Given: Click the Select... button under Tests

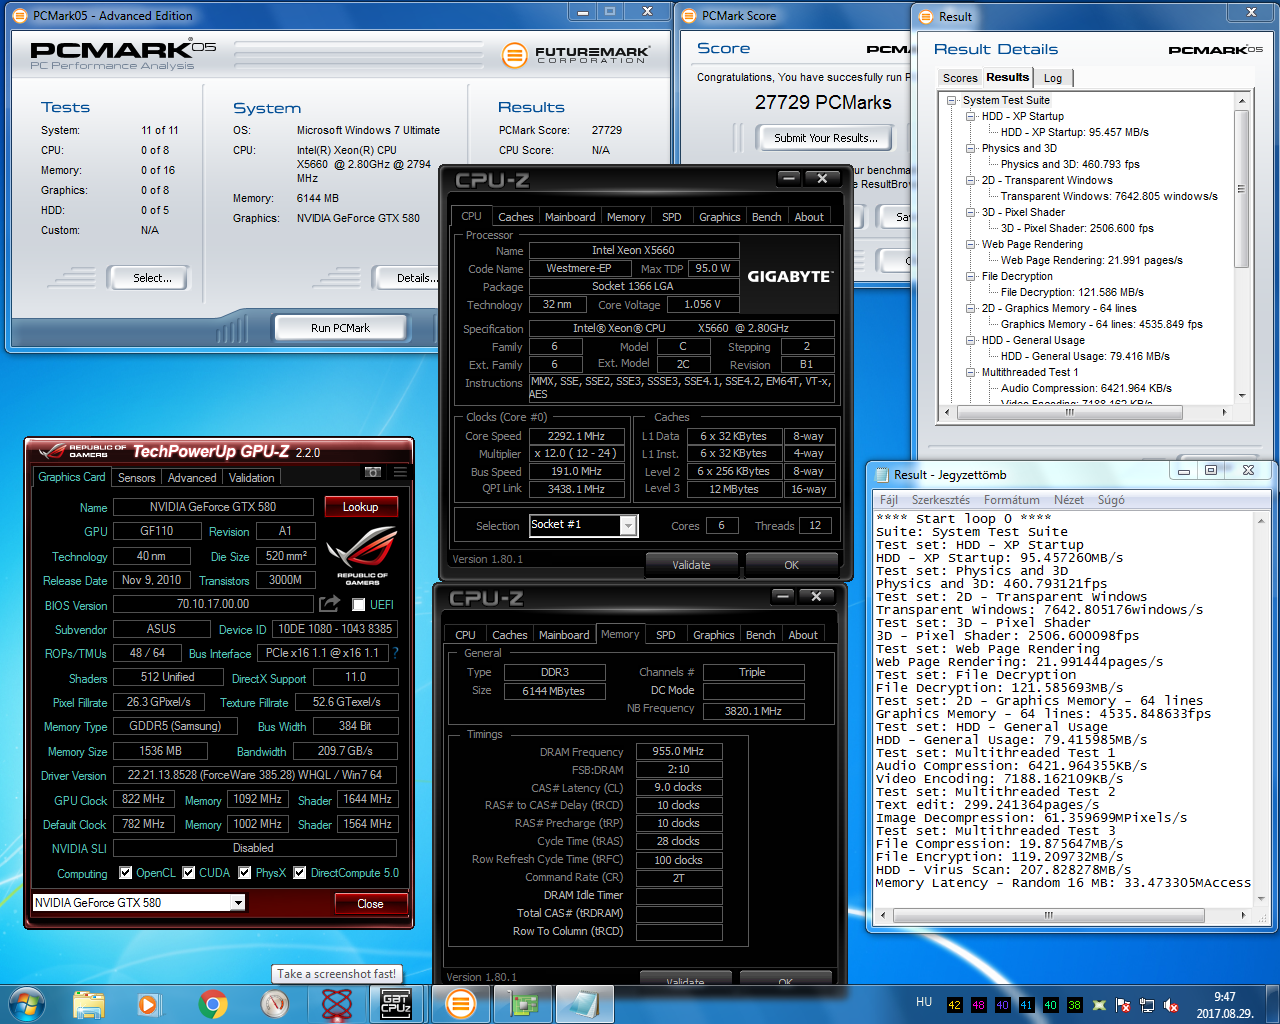Looking at the screenshot, I should [x=152, y=278].
